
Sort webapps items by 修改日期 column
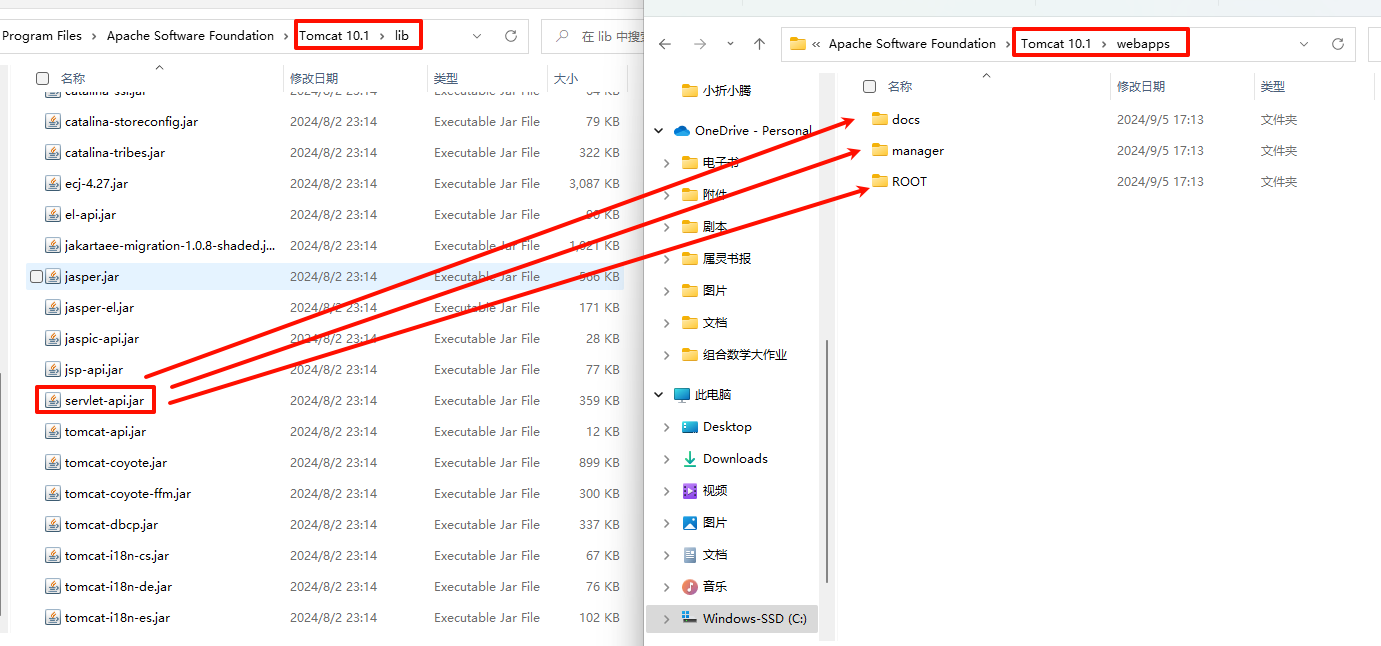click(1141, 87)
